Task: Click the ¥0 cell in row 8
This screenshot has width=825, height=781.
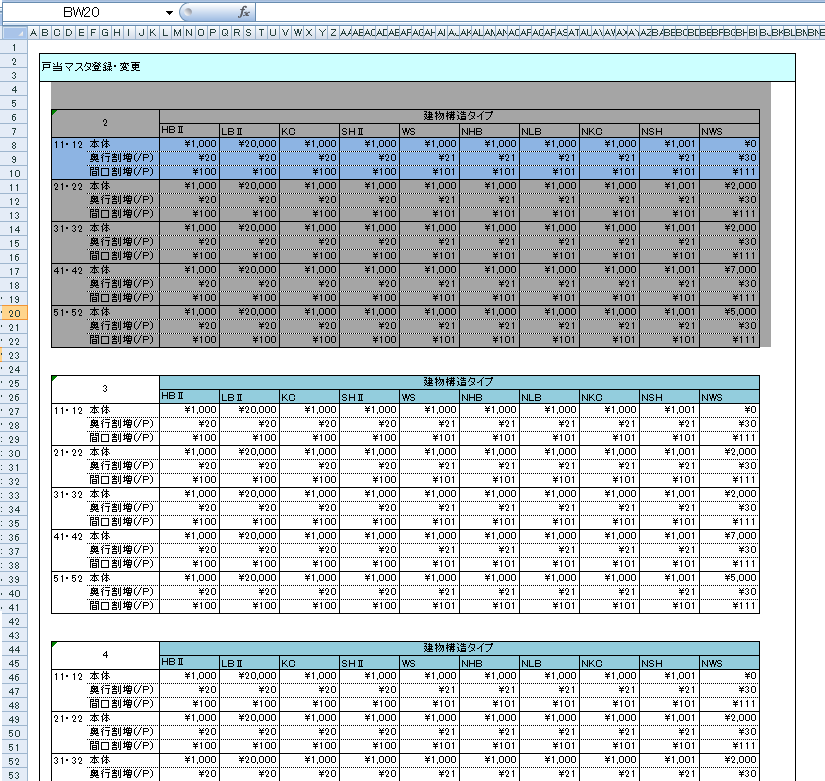Action: click(729, 144)
